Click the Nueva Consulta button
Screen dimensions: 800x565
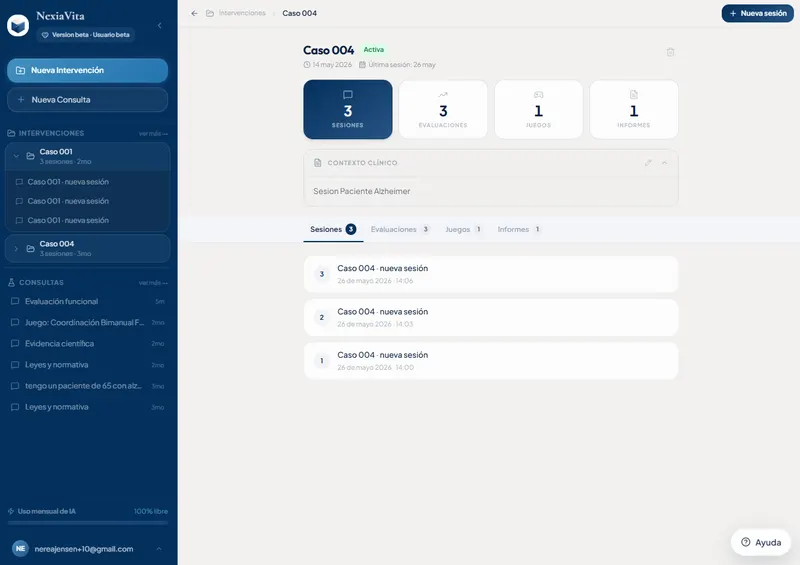pos(87,100)
